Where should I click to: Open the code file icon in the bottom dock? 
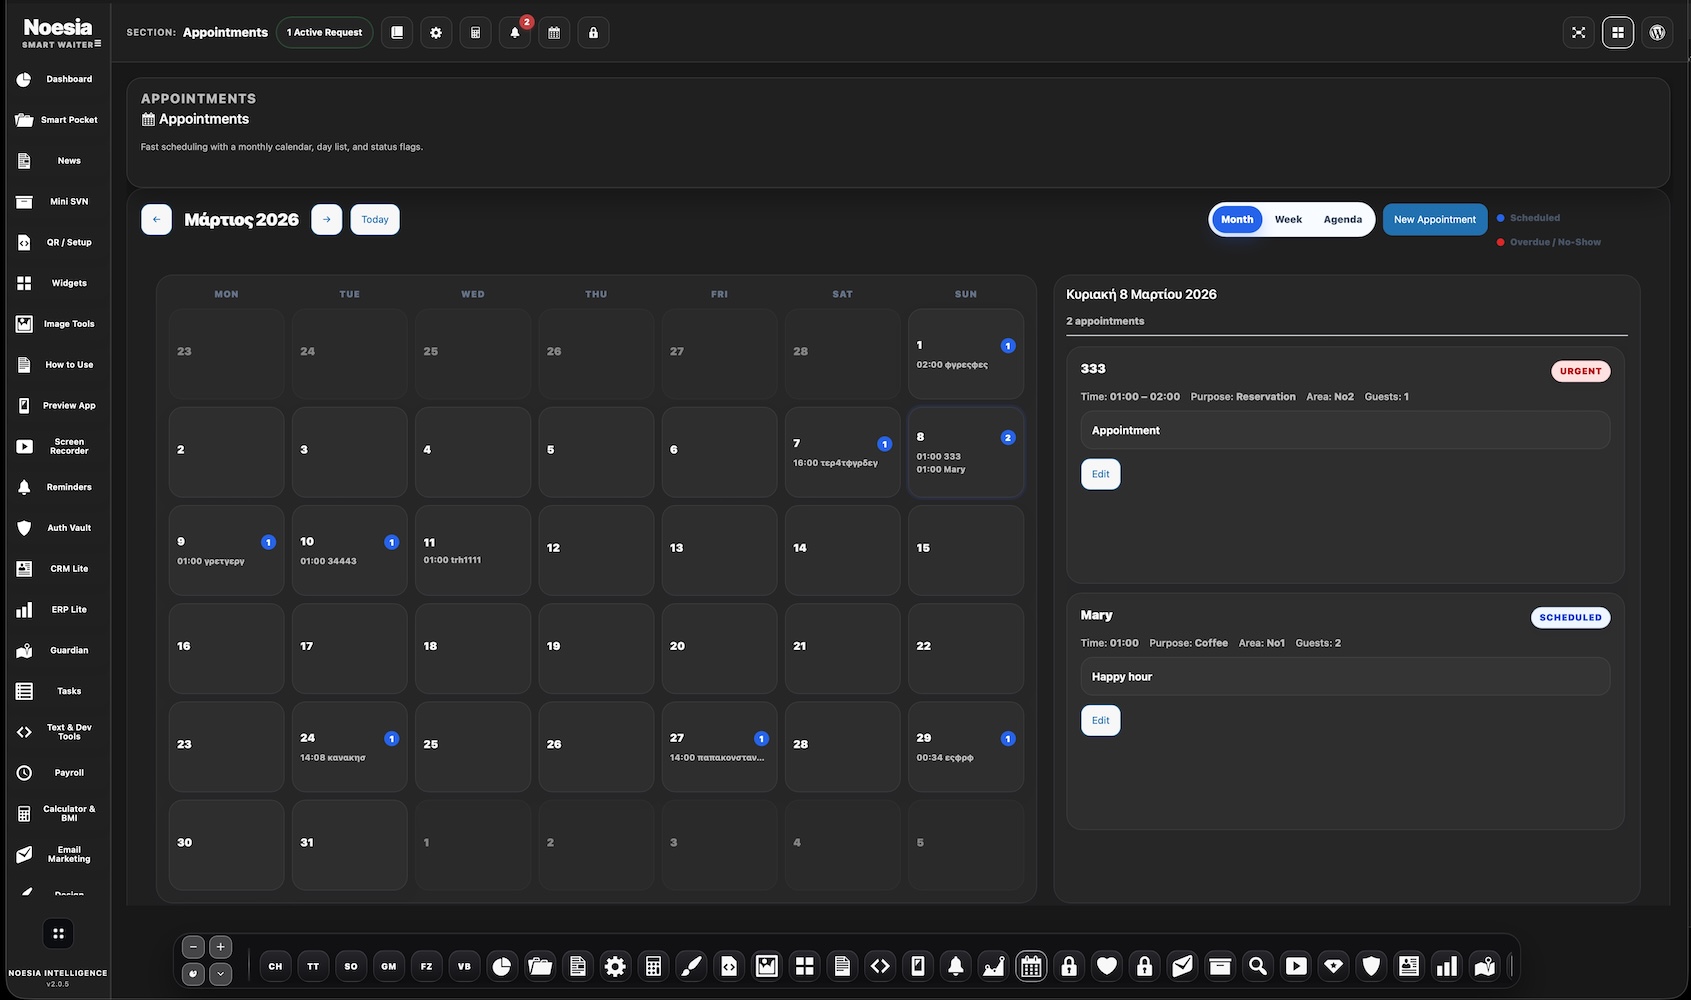(x=729, y=966)
